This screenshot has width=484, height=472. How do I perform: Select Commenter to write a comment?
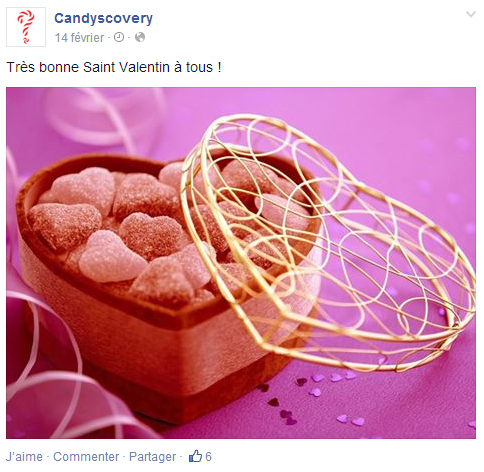tap(86, 456)
